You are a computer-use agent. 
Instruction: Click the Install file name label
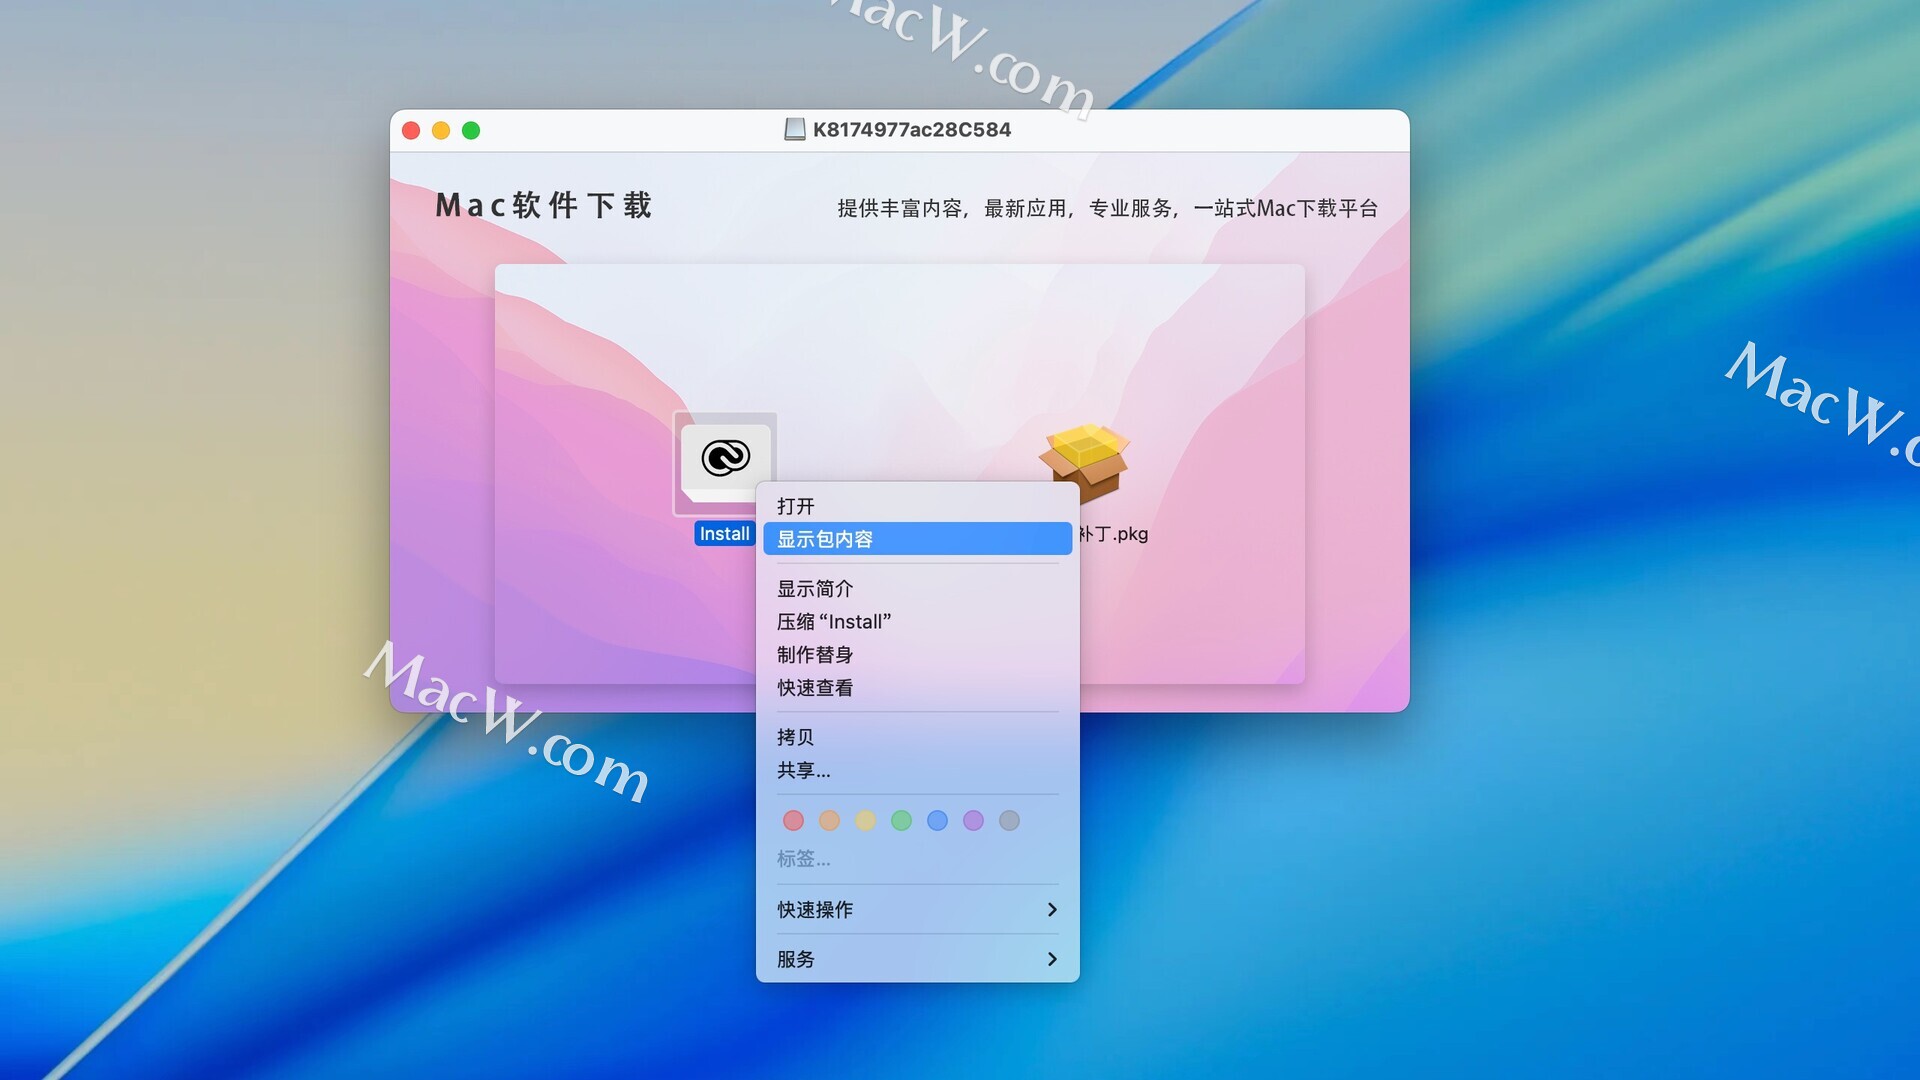tap(724, 534)
